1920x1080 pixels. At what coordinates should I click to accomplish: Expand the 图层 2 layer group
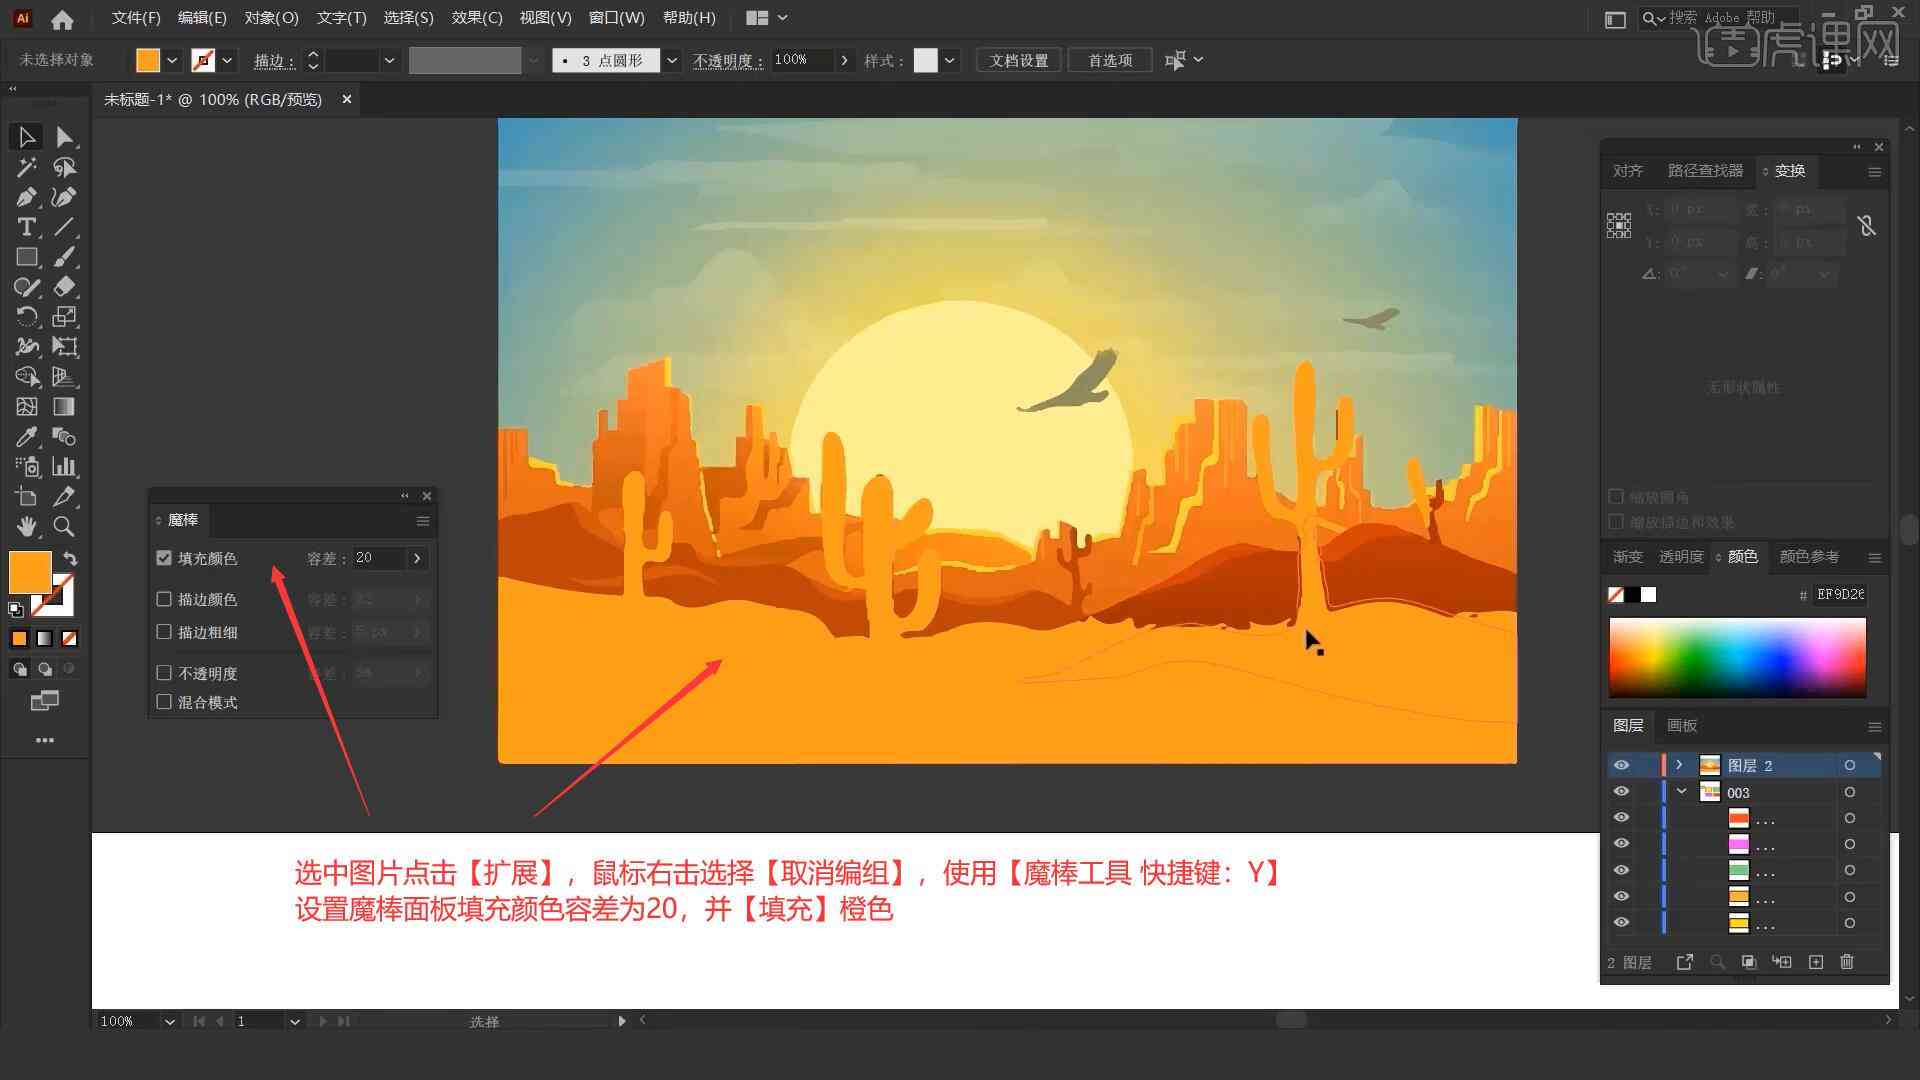(x=1679, y=765)
